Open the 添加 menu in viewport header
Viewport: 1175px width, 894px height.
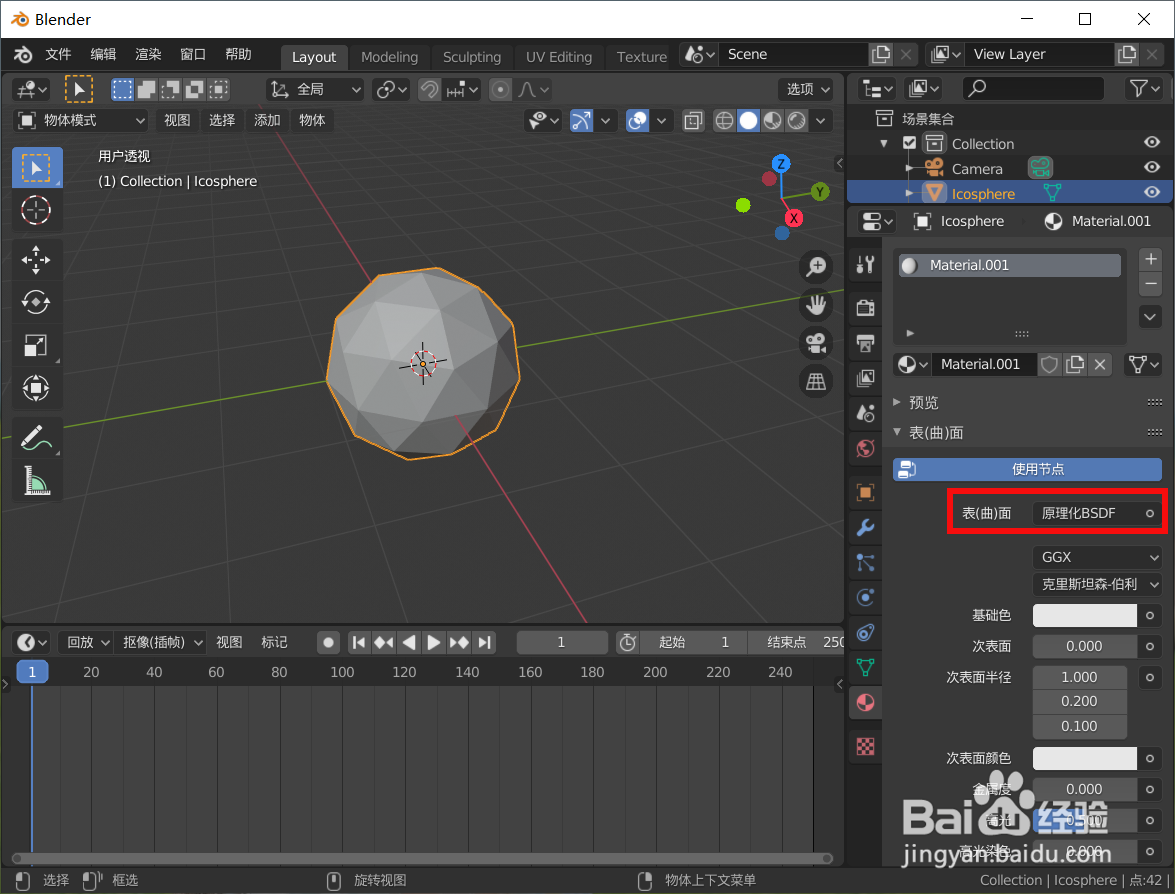click(x=267, y=121)
